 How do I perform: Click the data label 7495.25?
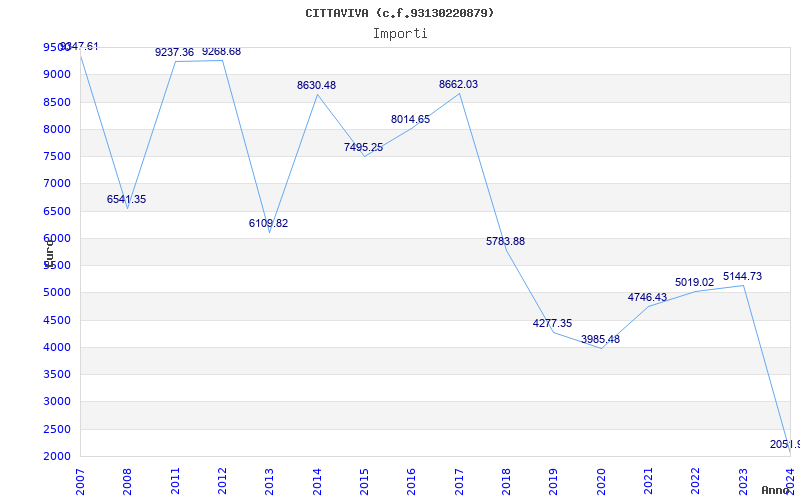click(x=363, y=147)
